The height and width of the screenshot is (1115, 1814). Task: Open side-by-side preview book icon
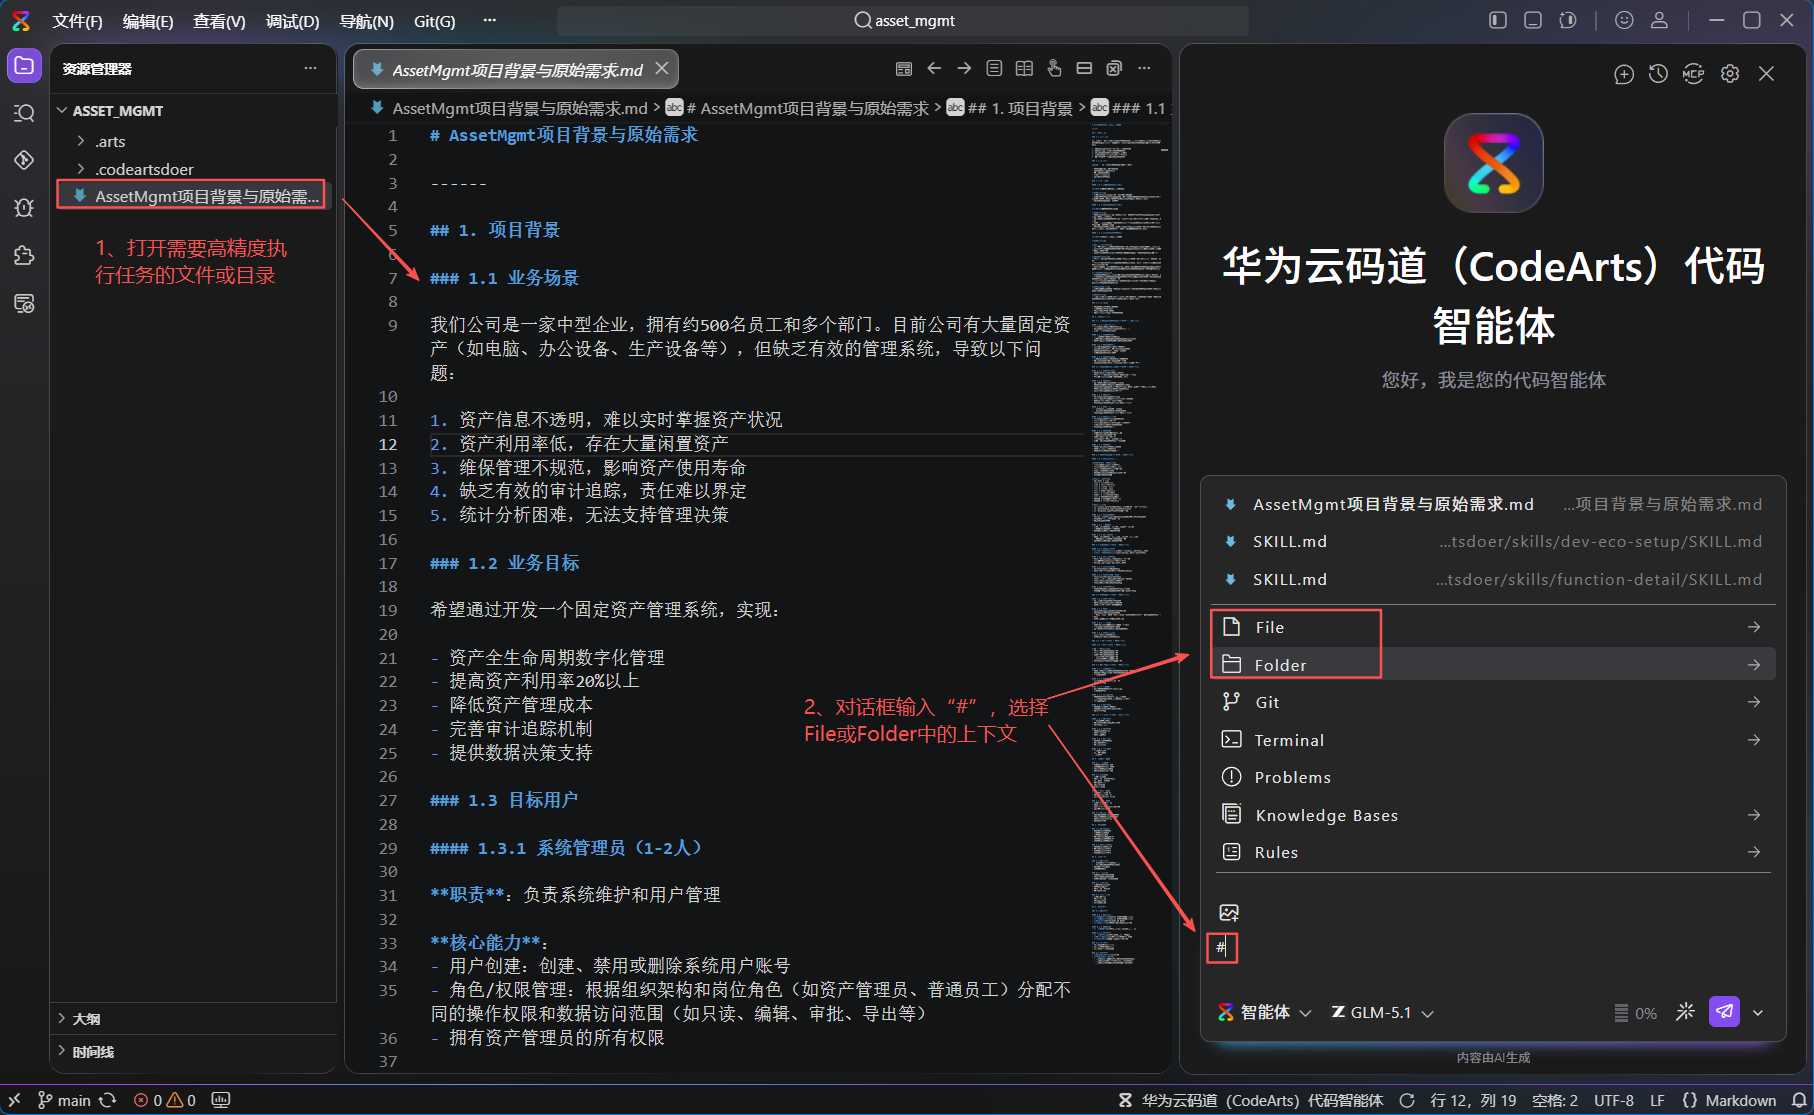1024,68
